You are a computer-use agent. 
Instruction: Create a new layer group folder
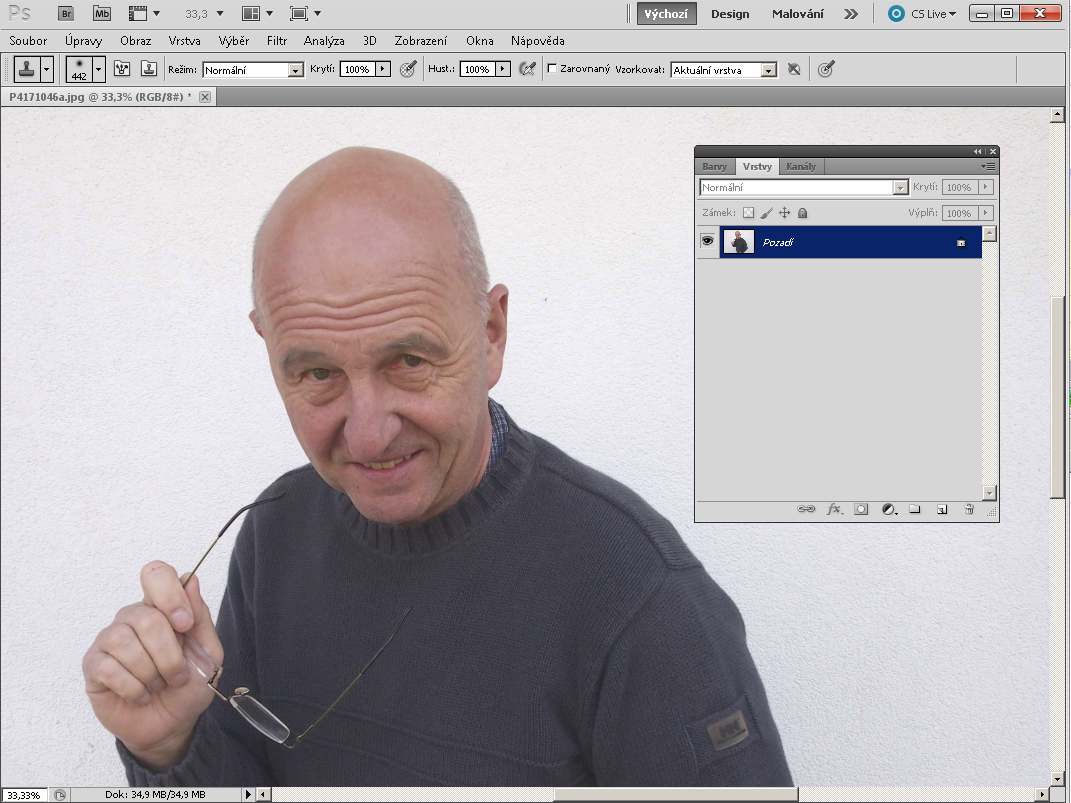click(x=914, y=509)
